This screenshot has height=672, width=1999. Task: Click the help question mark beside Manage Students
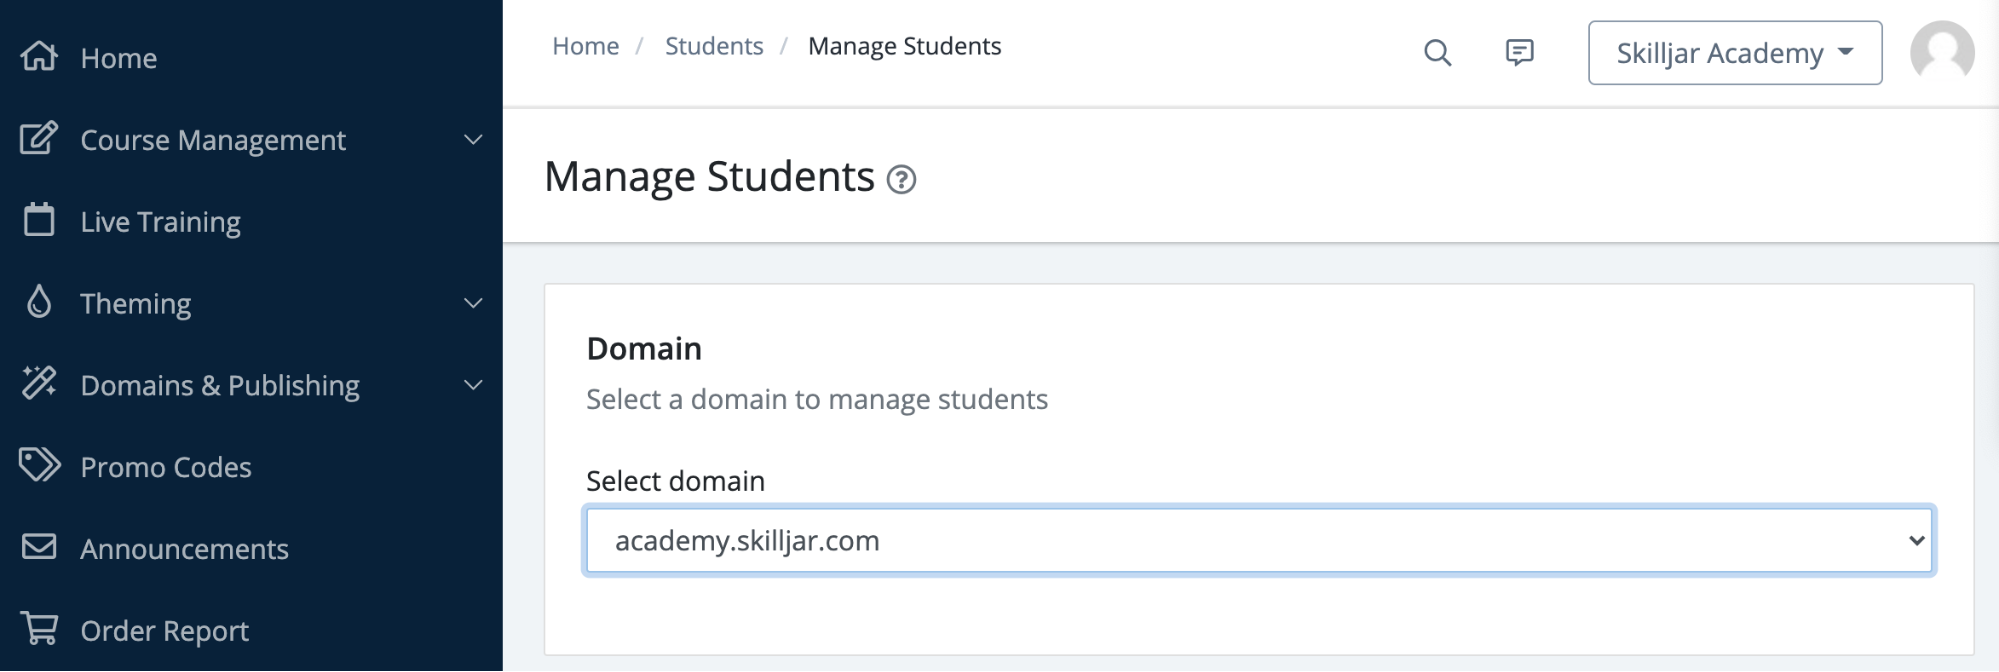(901, 180)
